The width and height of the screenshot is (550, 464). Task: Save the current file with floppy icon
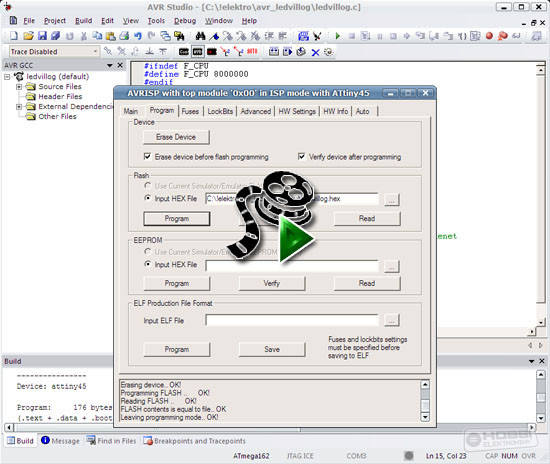[x=42, y=35]
